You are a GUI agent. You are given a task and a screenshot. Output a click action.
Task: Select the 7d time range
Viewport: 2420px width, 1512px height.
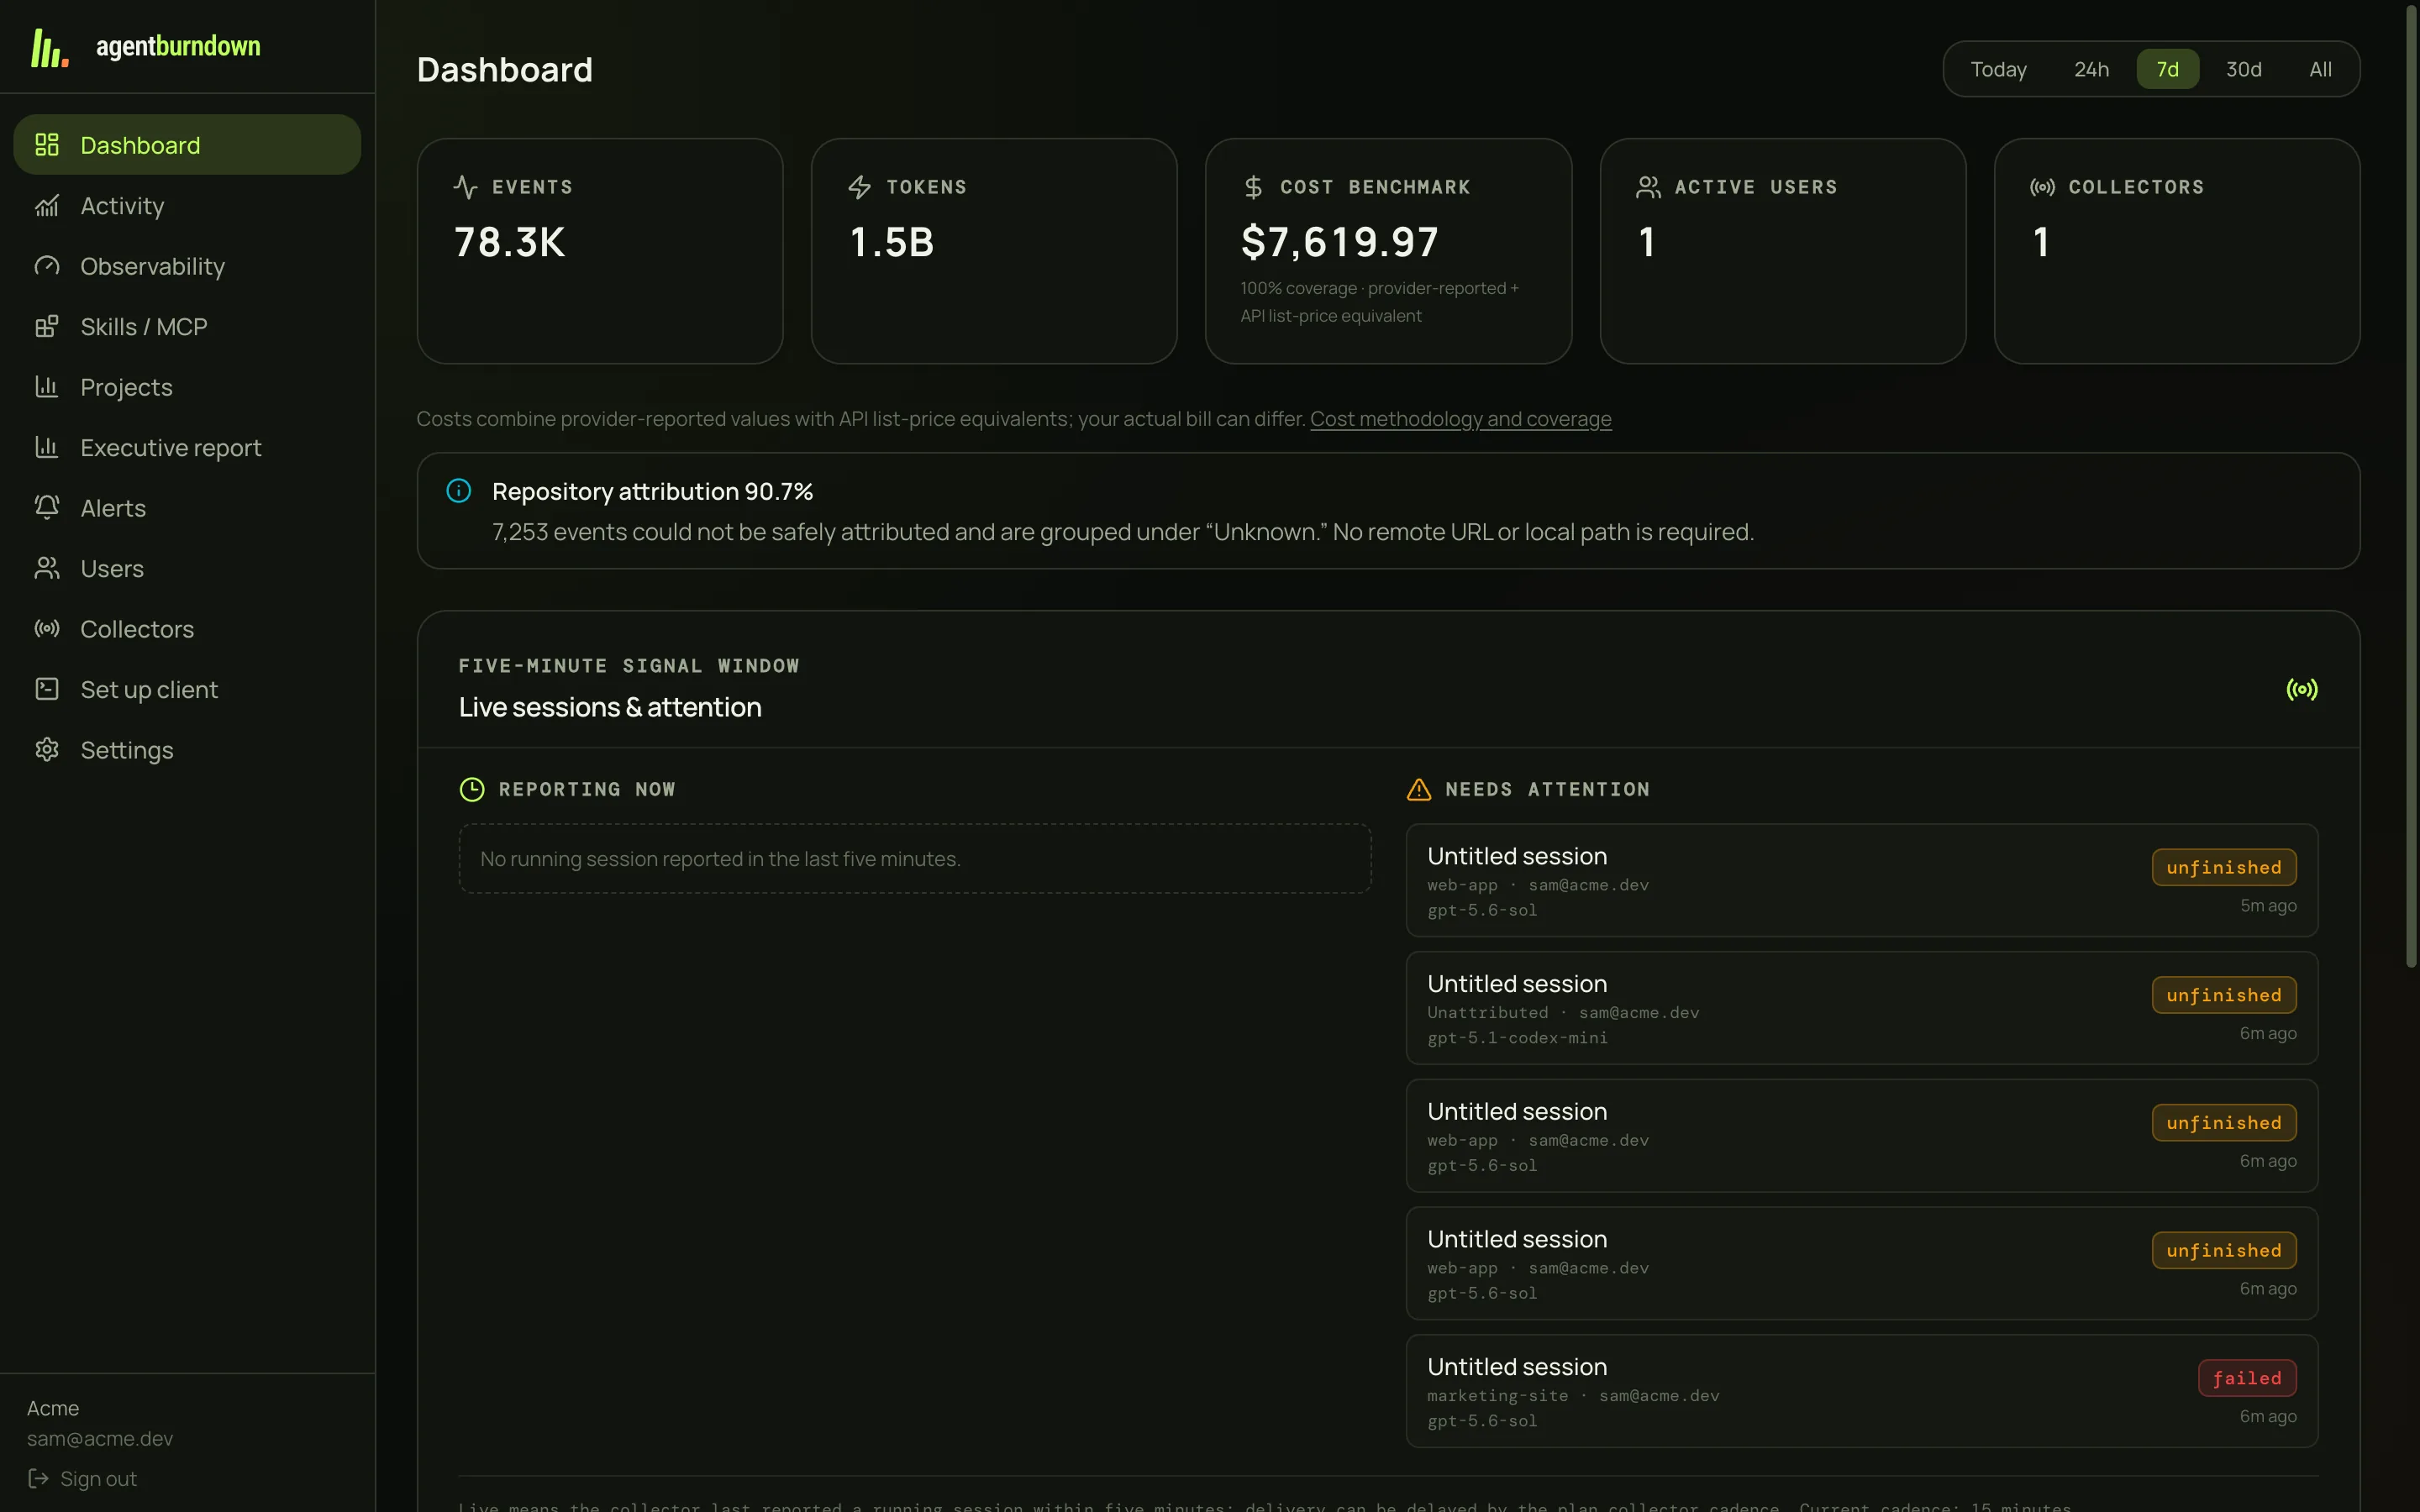(2167, 69)
